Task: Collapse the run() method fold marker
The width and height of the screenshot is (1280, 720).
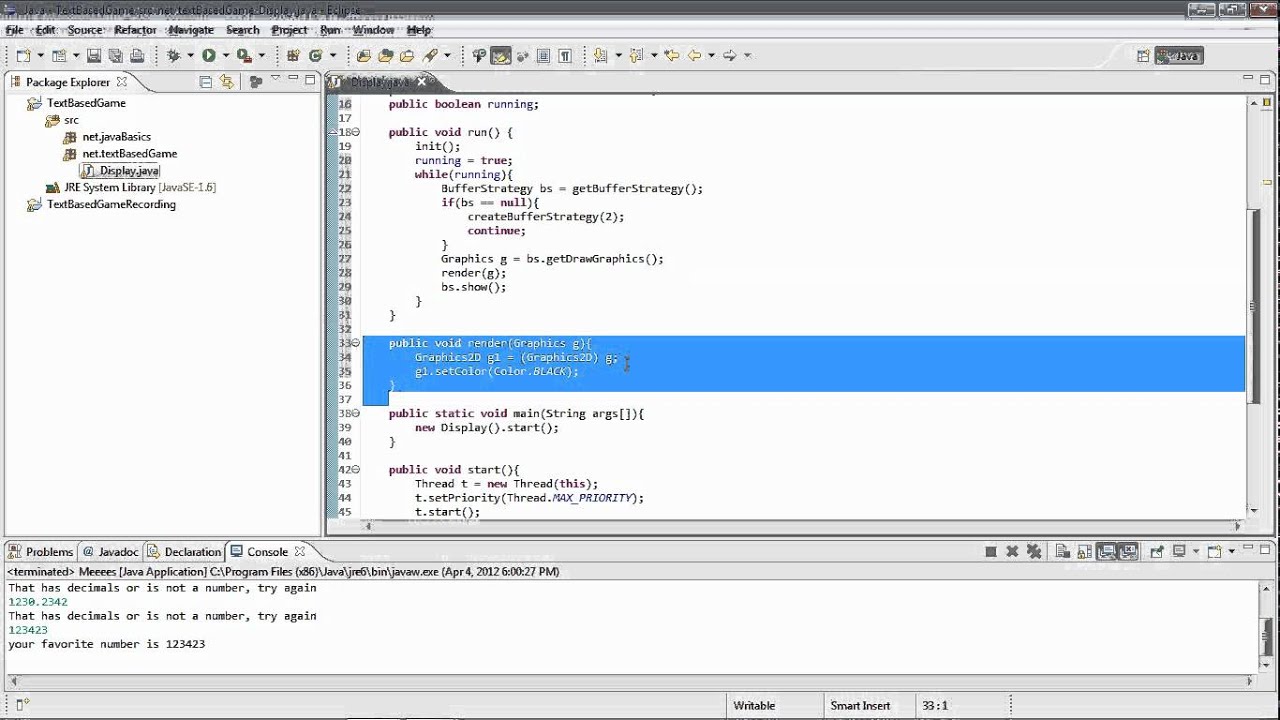Action: pos(357,132)
